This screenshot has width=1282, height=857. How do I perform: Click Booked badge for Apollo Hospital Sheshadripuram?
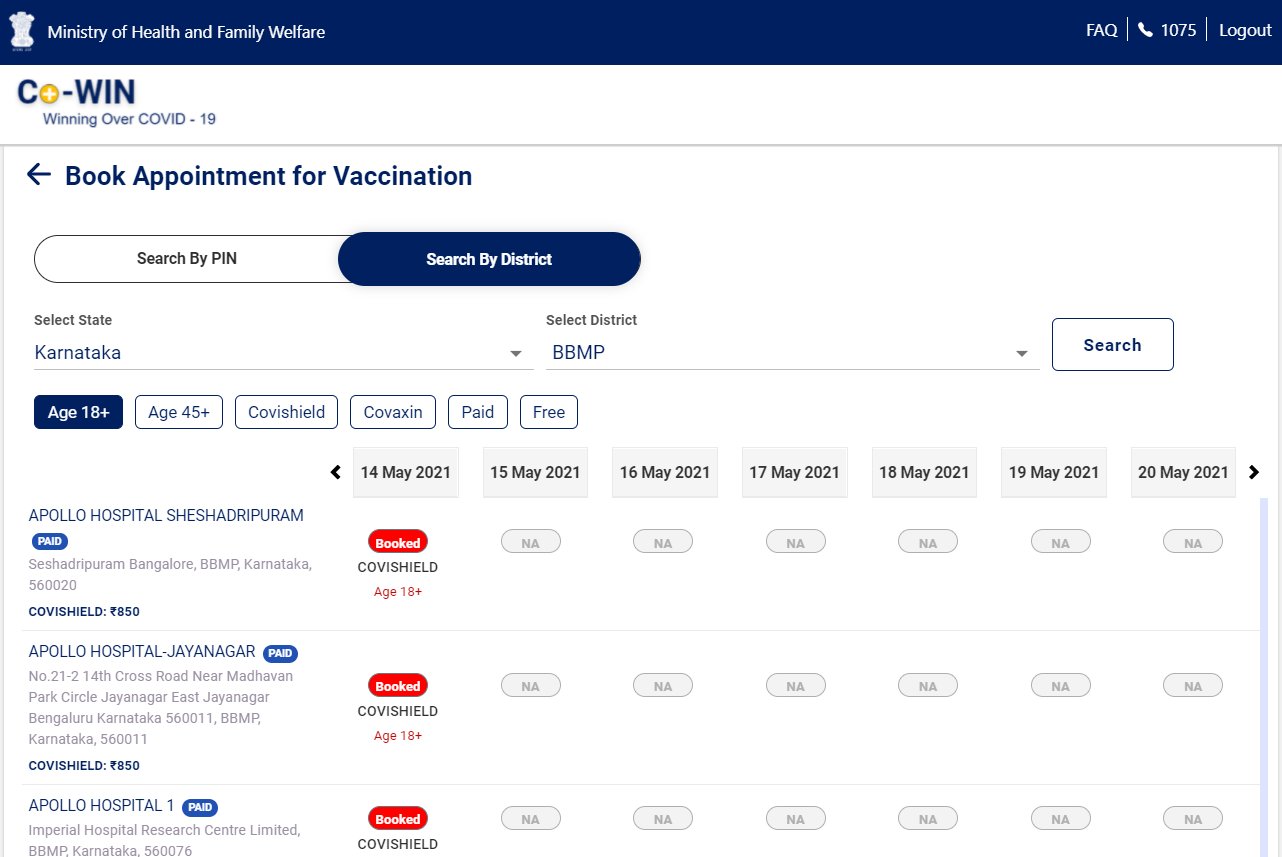coord(398,542)
